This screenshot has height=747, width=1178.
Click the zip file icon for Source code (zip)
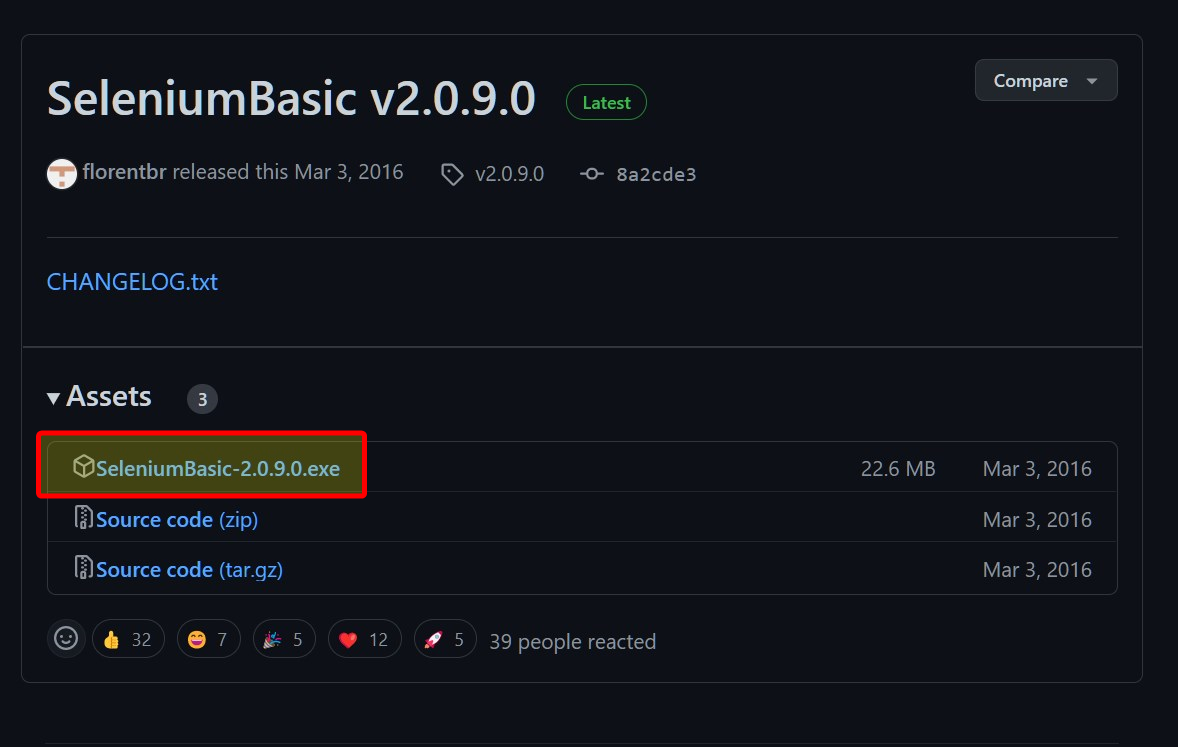pos(83,517)
